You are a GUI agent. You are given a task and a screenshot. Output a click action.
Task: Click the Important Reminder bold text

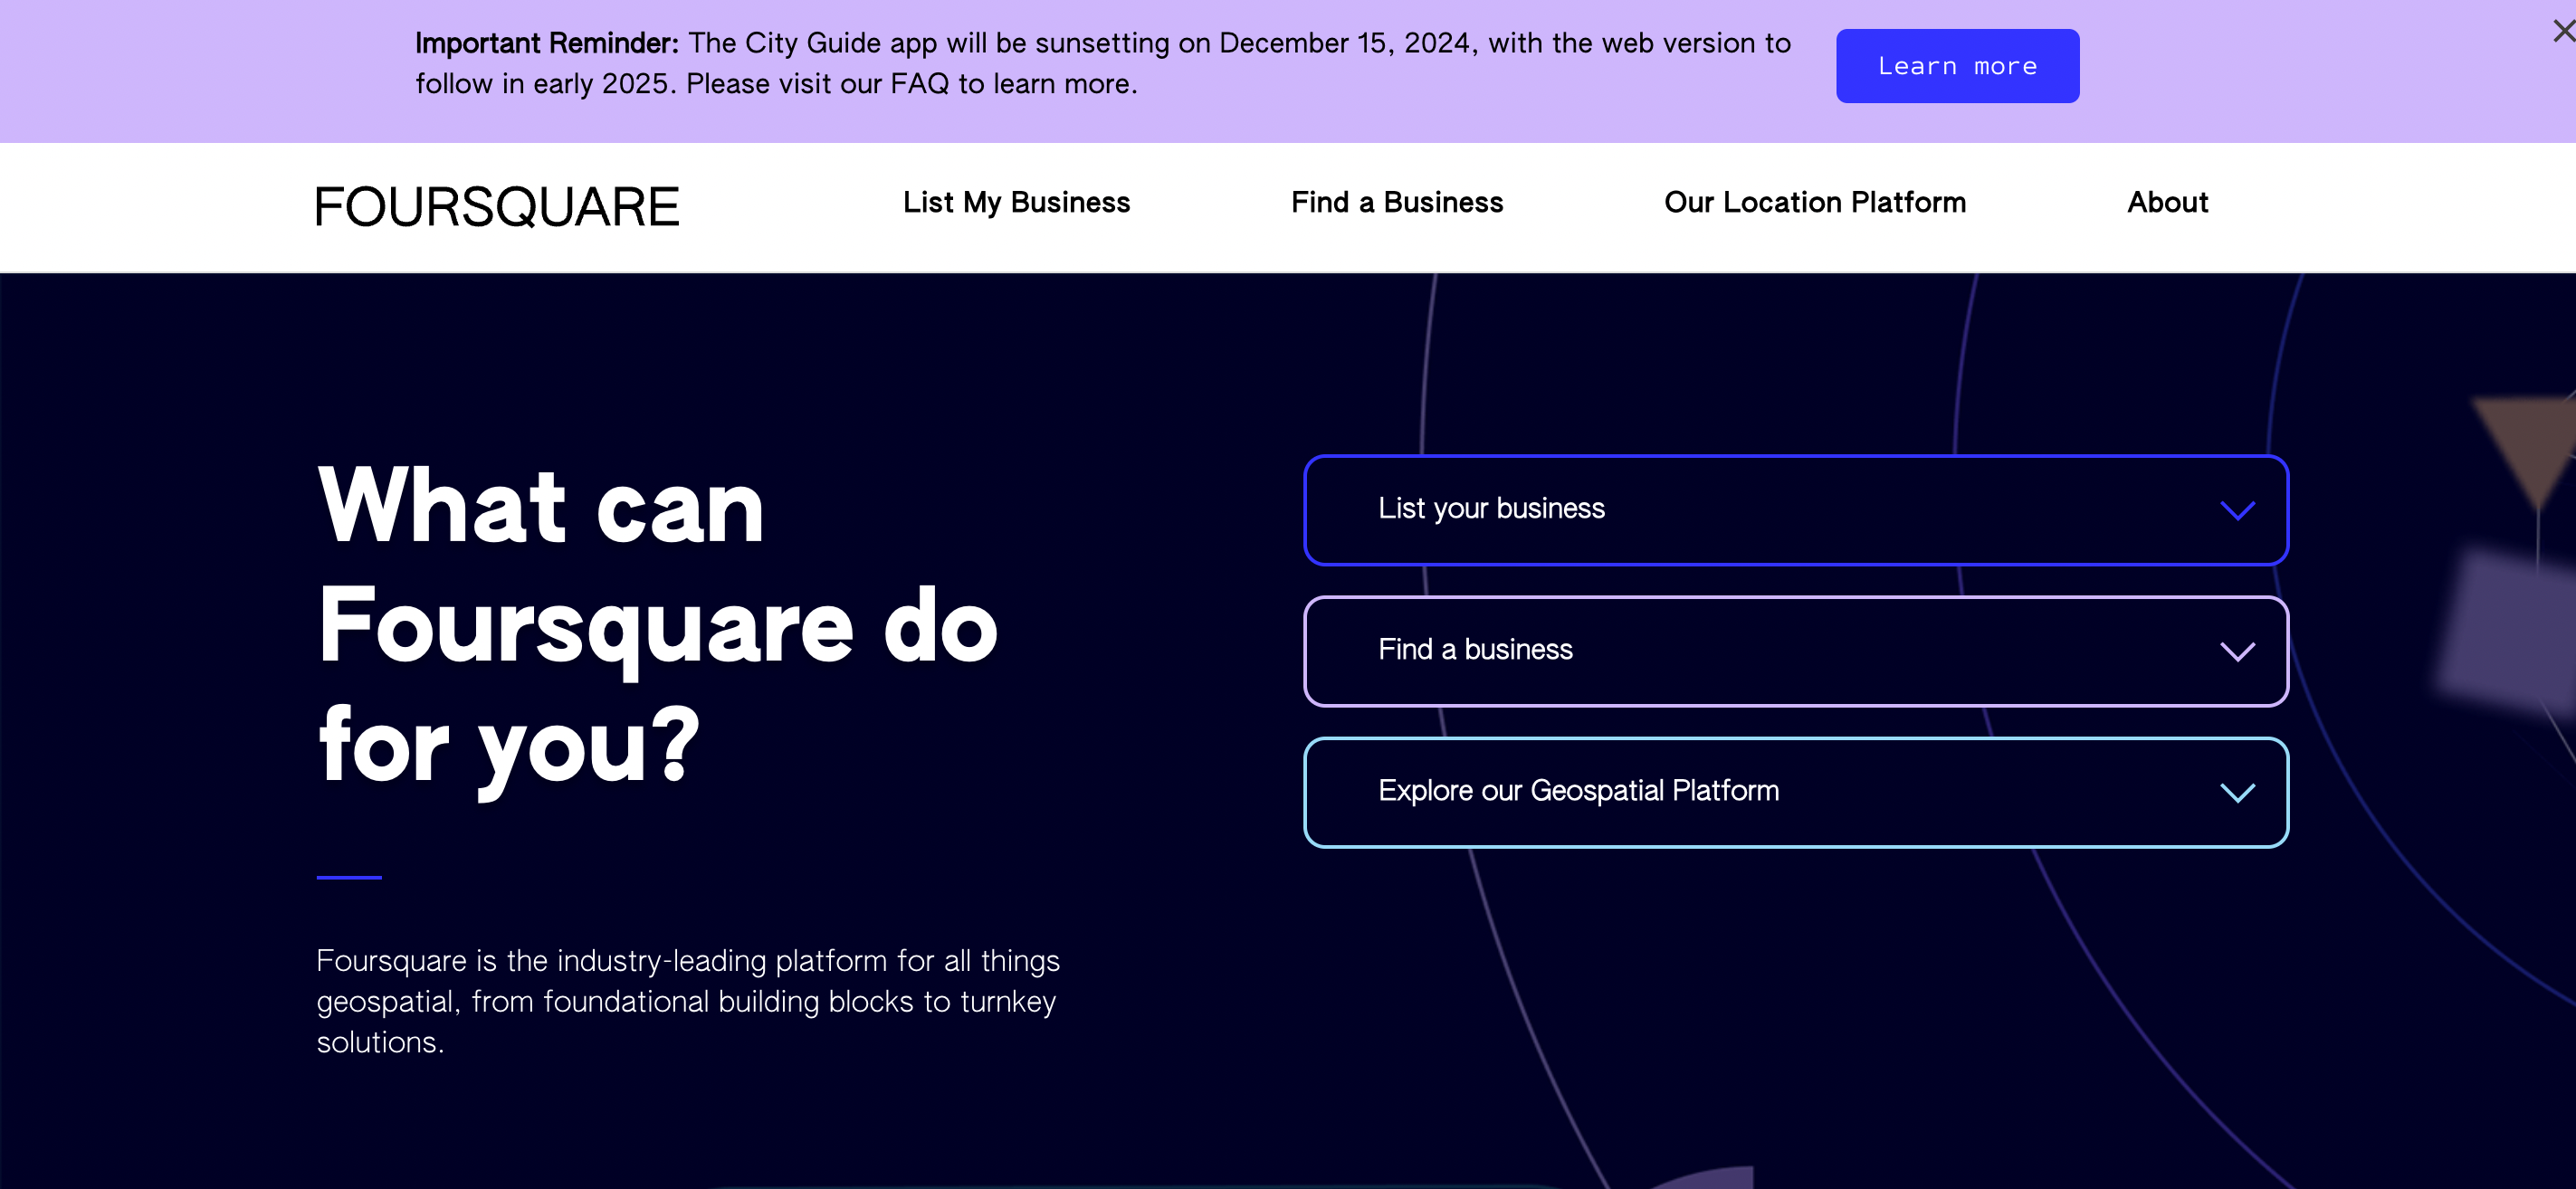(x=546, y=43)
